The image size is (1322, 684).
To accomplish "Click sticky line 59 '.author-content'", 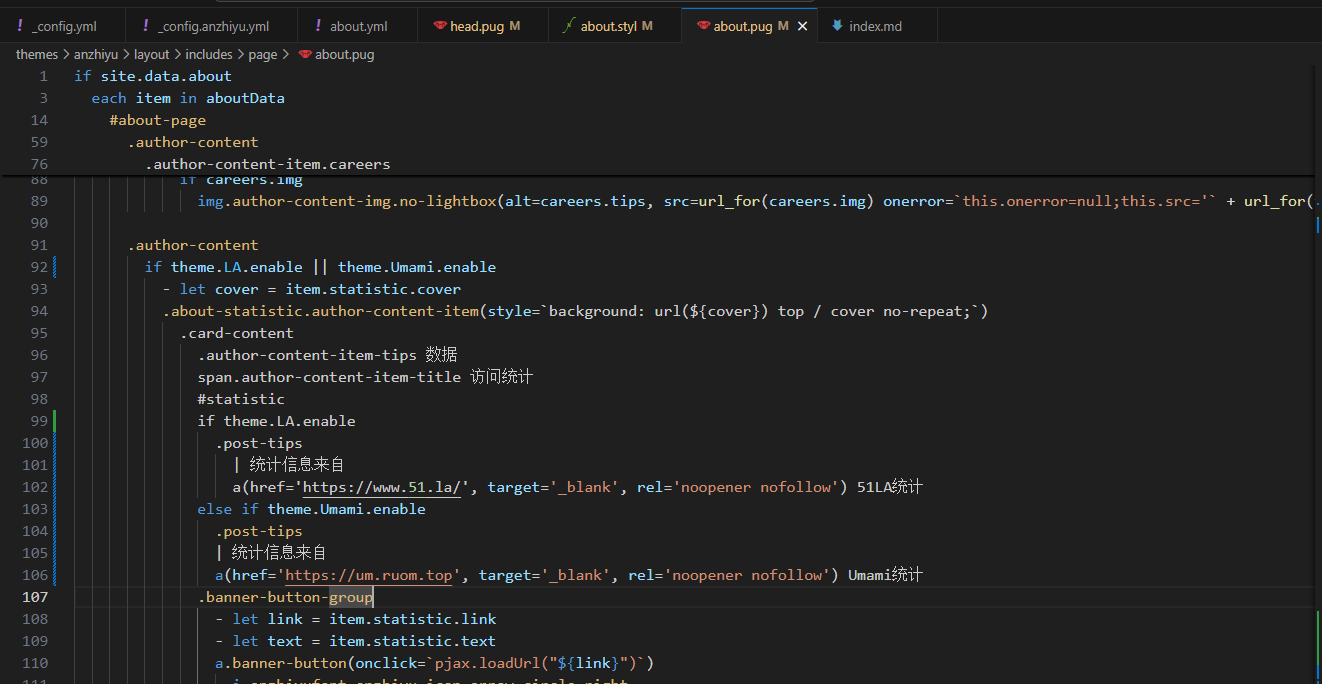I will (193, 142).
